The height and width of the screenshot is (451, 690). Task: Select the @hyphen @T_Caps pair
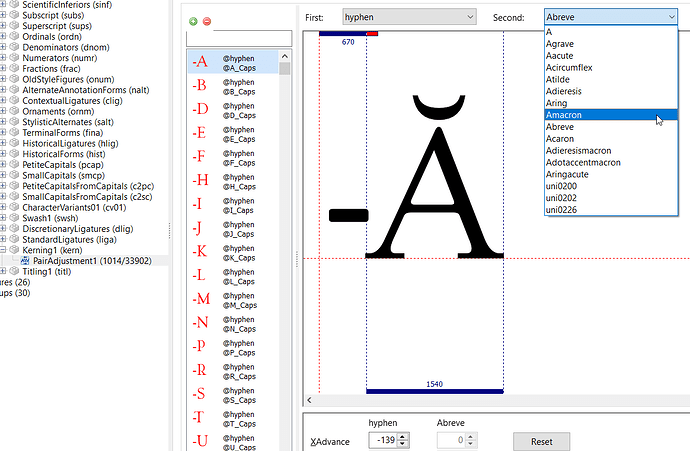click(233, 418)
